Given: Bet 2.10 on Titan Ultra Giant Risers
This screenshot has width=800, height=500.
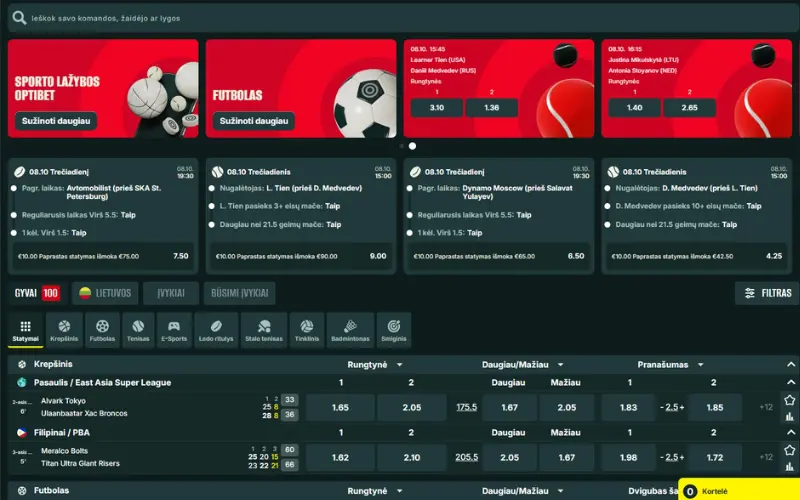Looking at the screenshot, I should click(x=412, y=457).
